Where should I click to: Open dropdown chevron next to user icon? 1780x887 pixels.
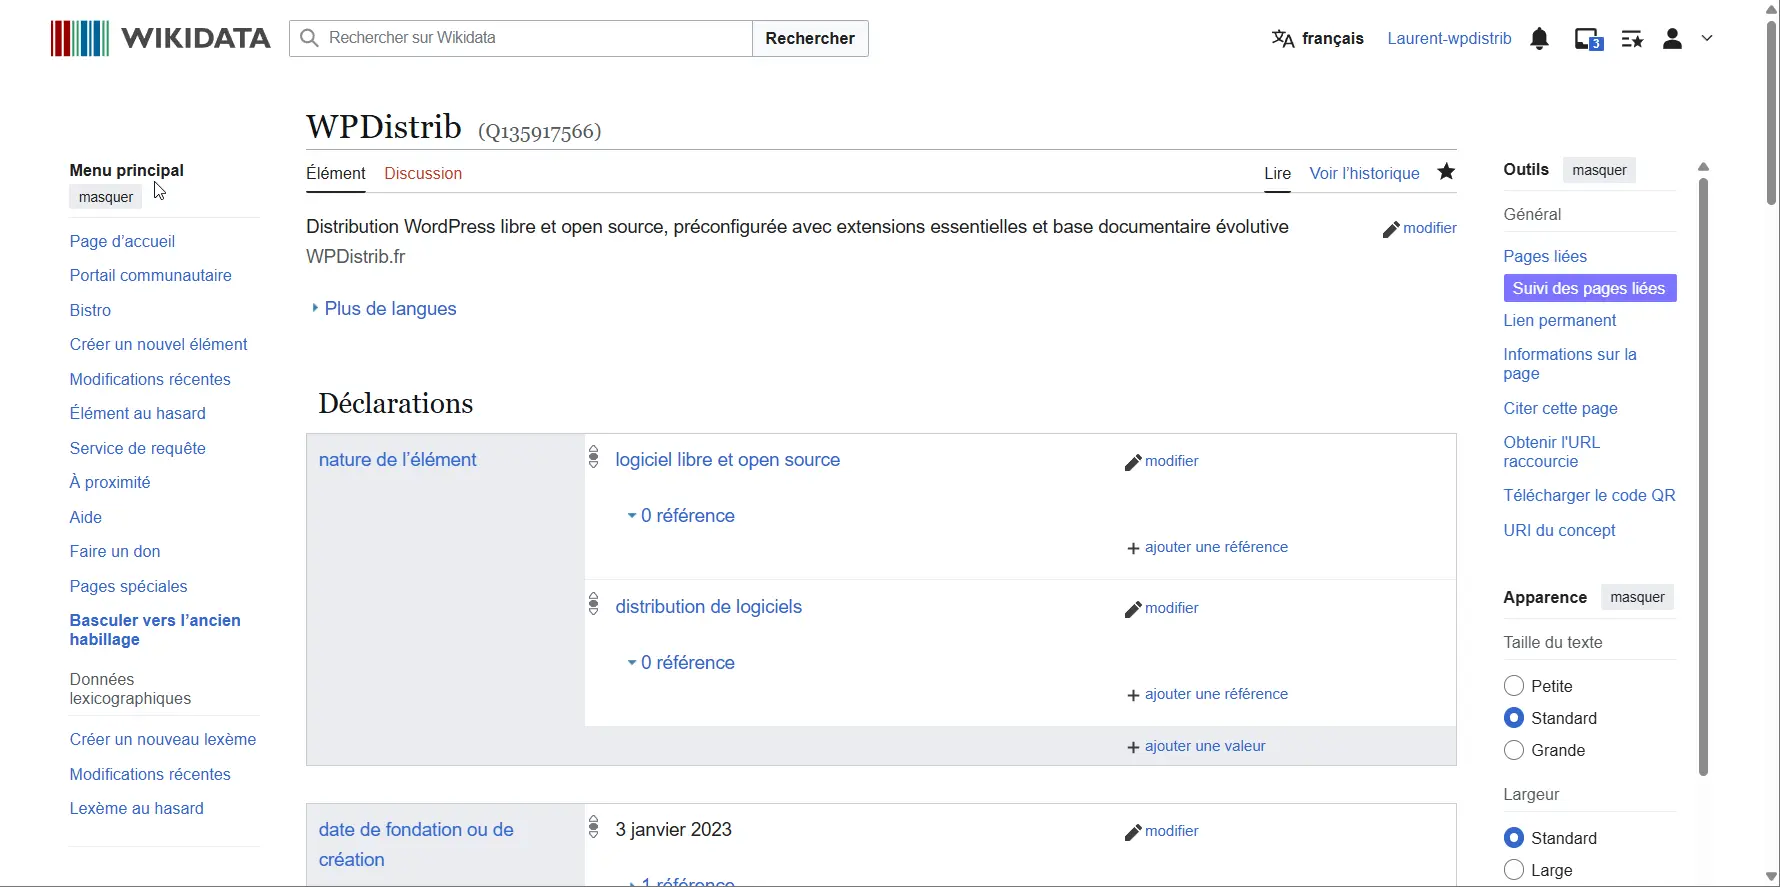pyautogui.click(x=1707, y=38)
